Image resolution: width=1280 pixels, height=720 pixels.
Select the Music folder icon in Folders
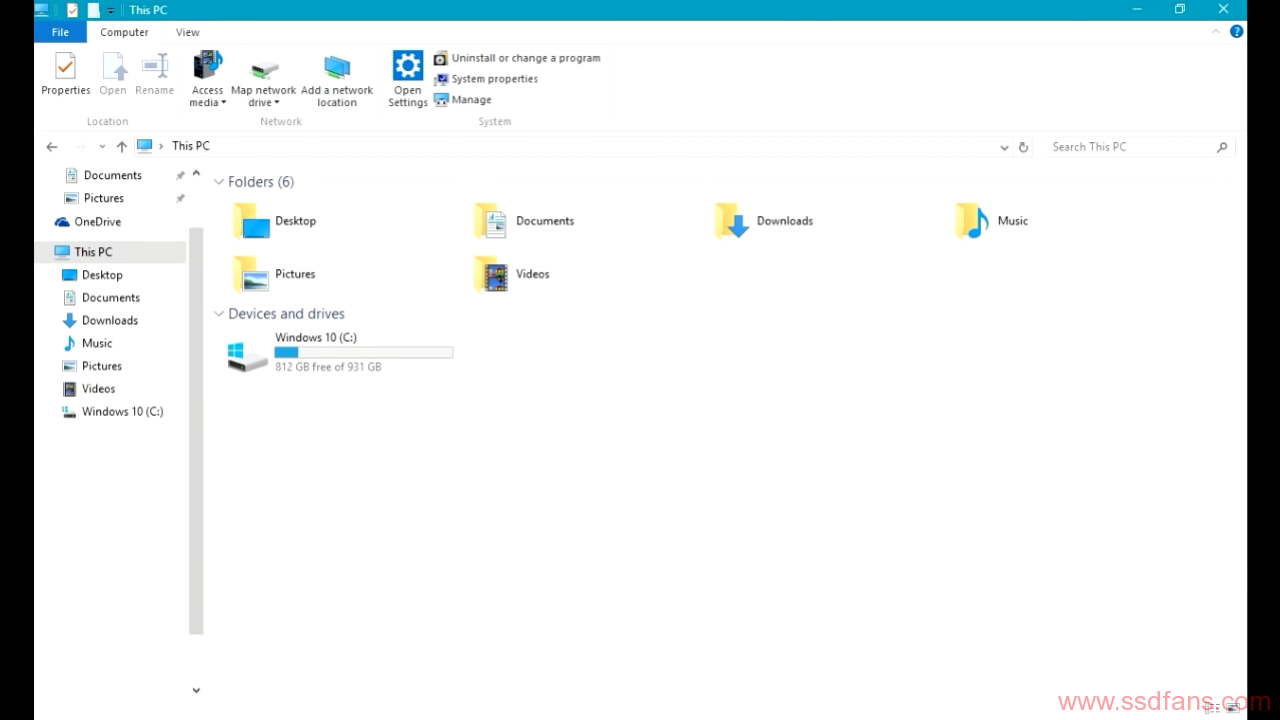pos(972,221)
